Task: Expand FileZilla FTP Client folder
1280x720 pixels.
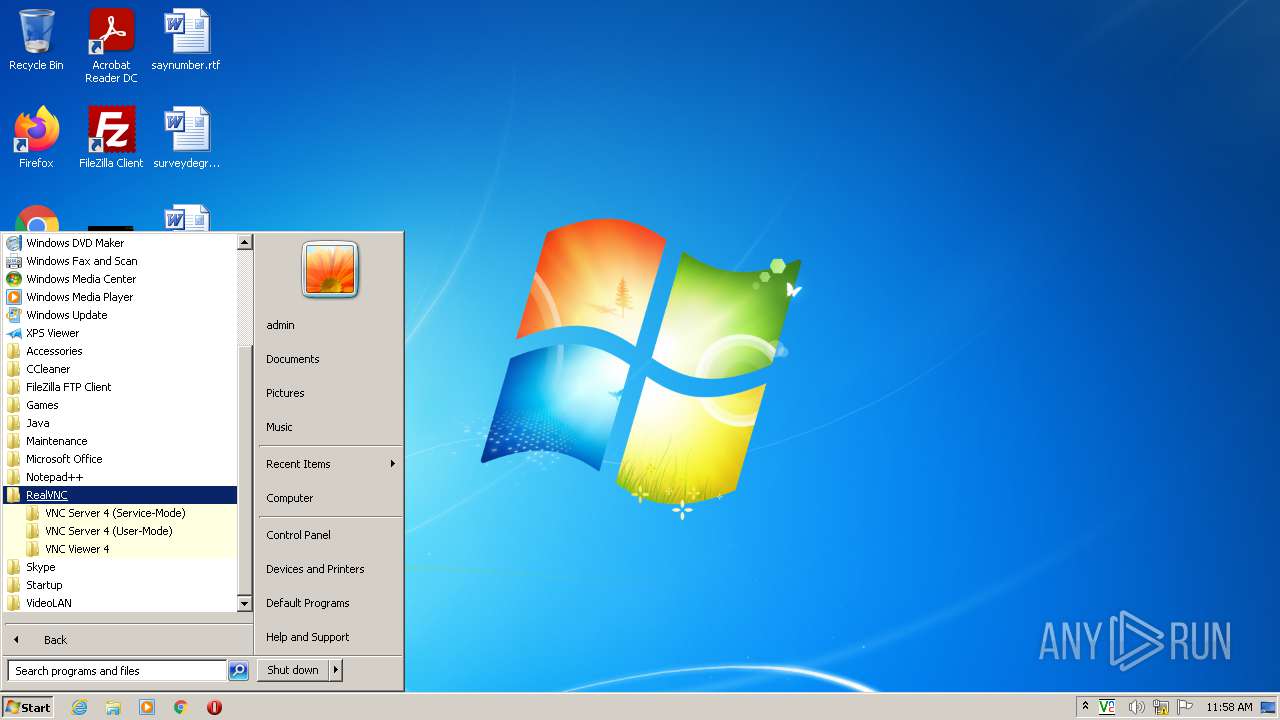Action: (120, 387)
